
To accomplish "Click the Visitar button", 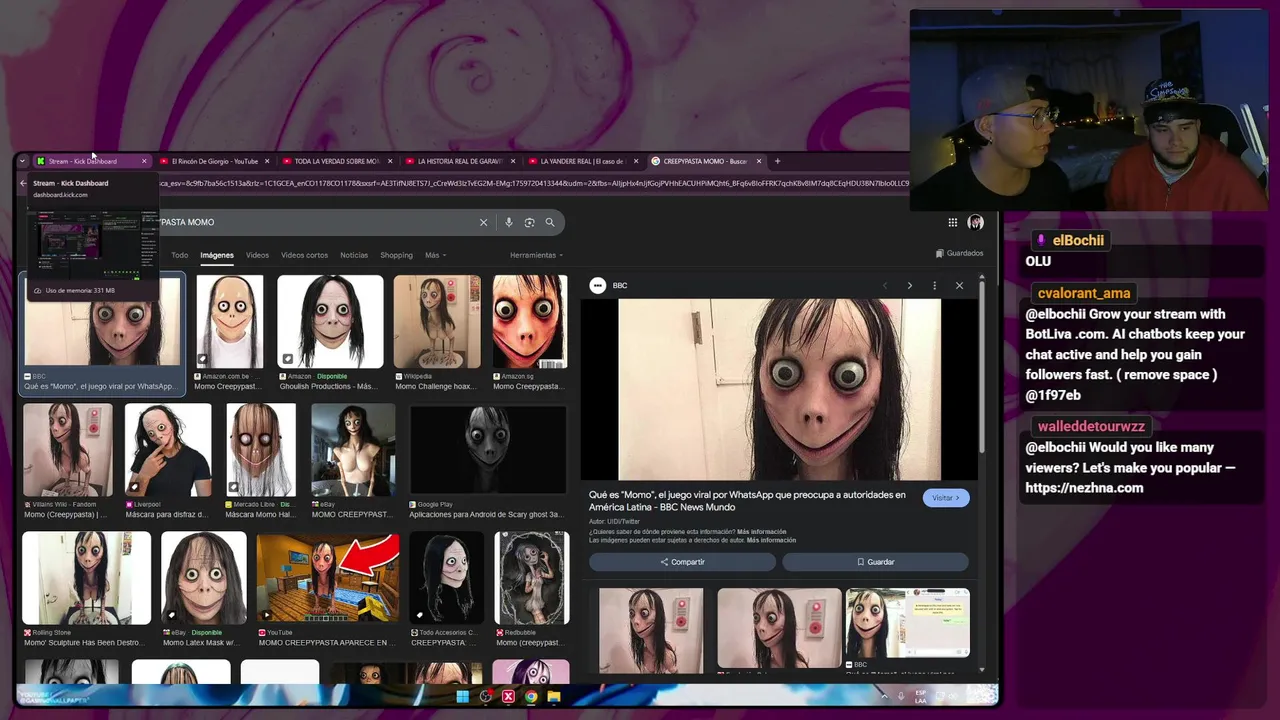I will (x=946, y=498).
